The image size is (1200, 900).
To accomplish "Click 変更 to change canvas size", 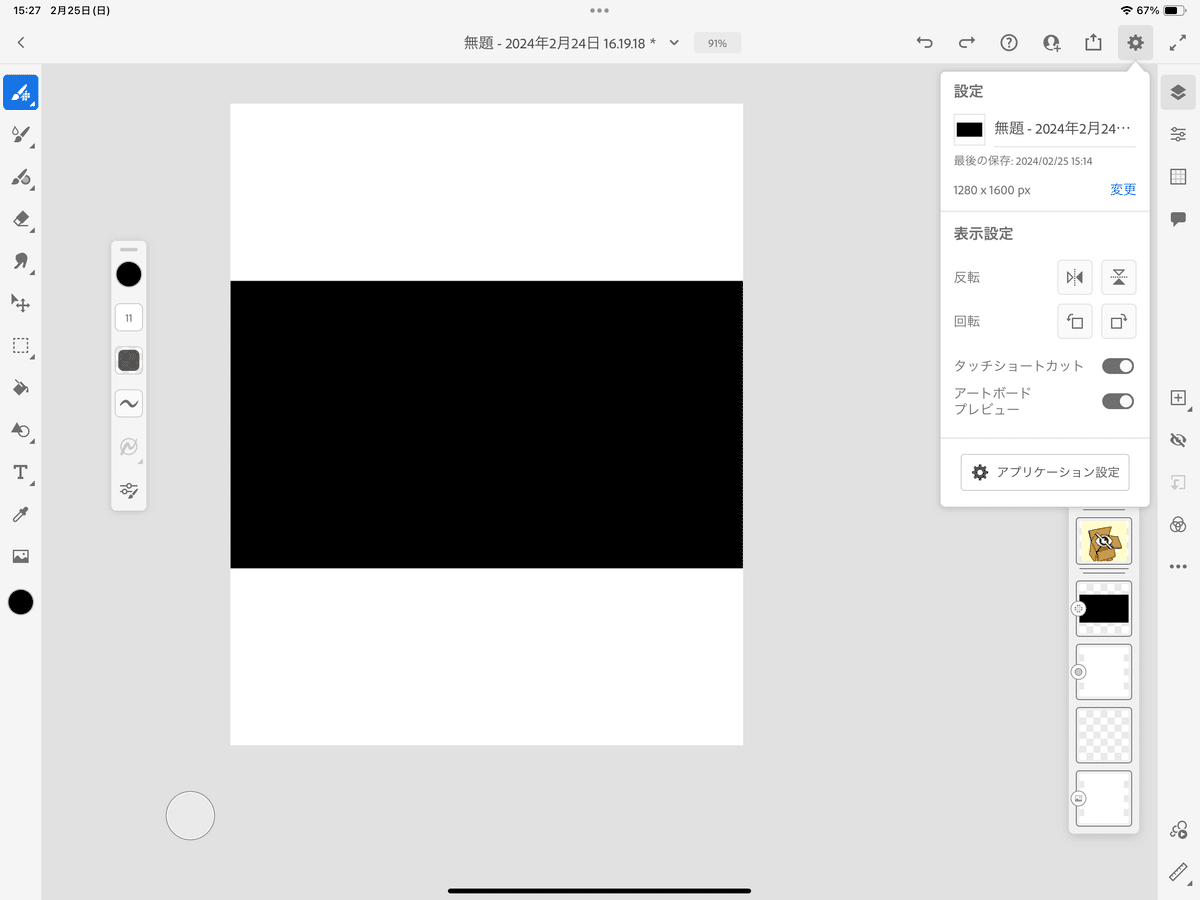I will pos(1123,189).
